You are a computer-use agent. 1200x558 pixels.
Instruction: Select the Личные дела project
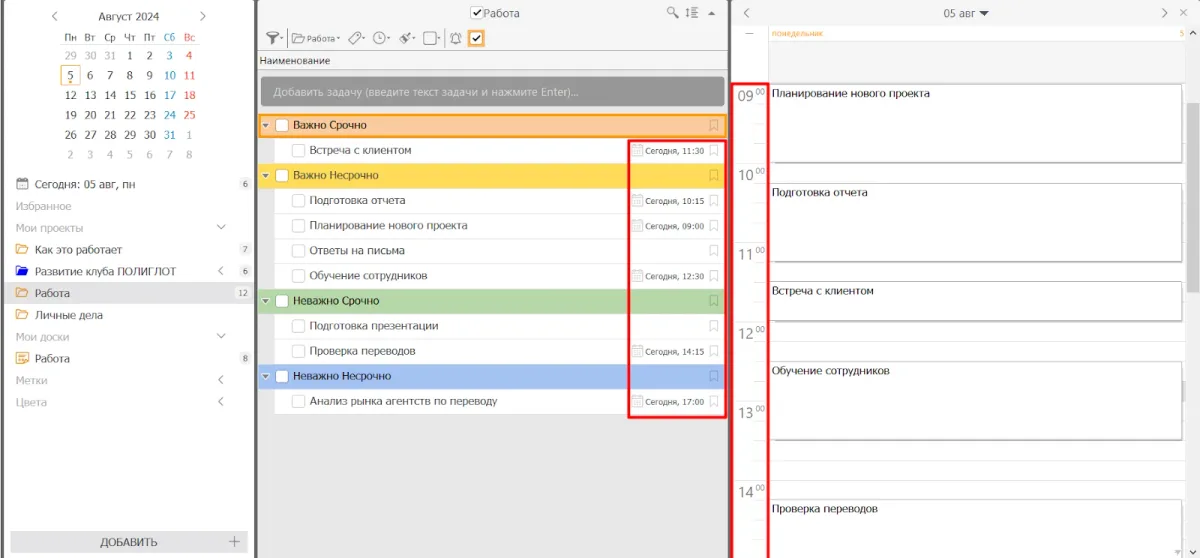(68, 315)
